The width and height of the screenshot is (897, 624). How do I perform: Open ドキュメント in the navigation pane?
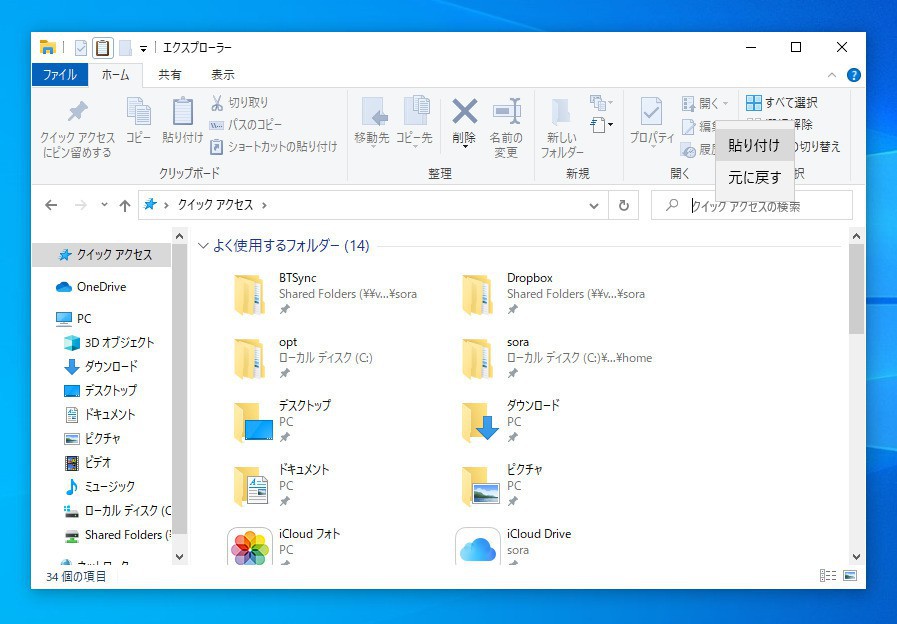pos(100,415)
